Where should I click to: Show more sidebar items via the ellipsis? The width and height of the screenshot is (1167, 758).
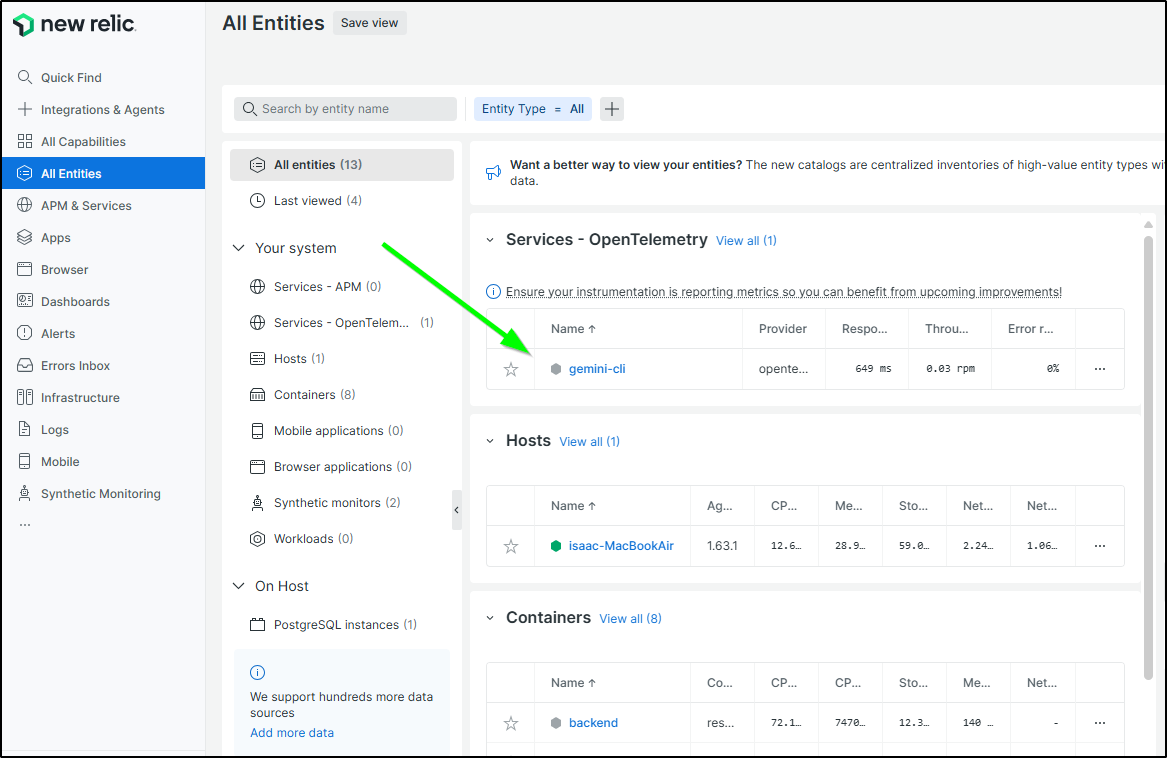click(x=25, y=525)
